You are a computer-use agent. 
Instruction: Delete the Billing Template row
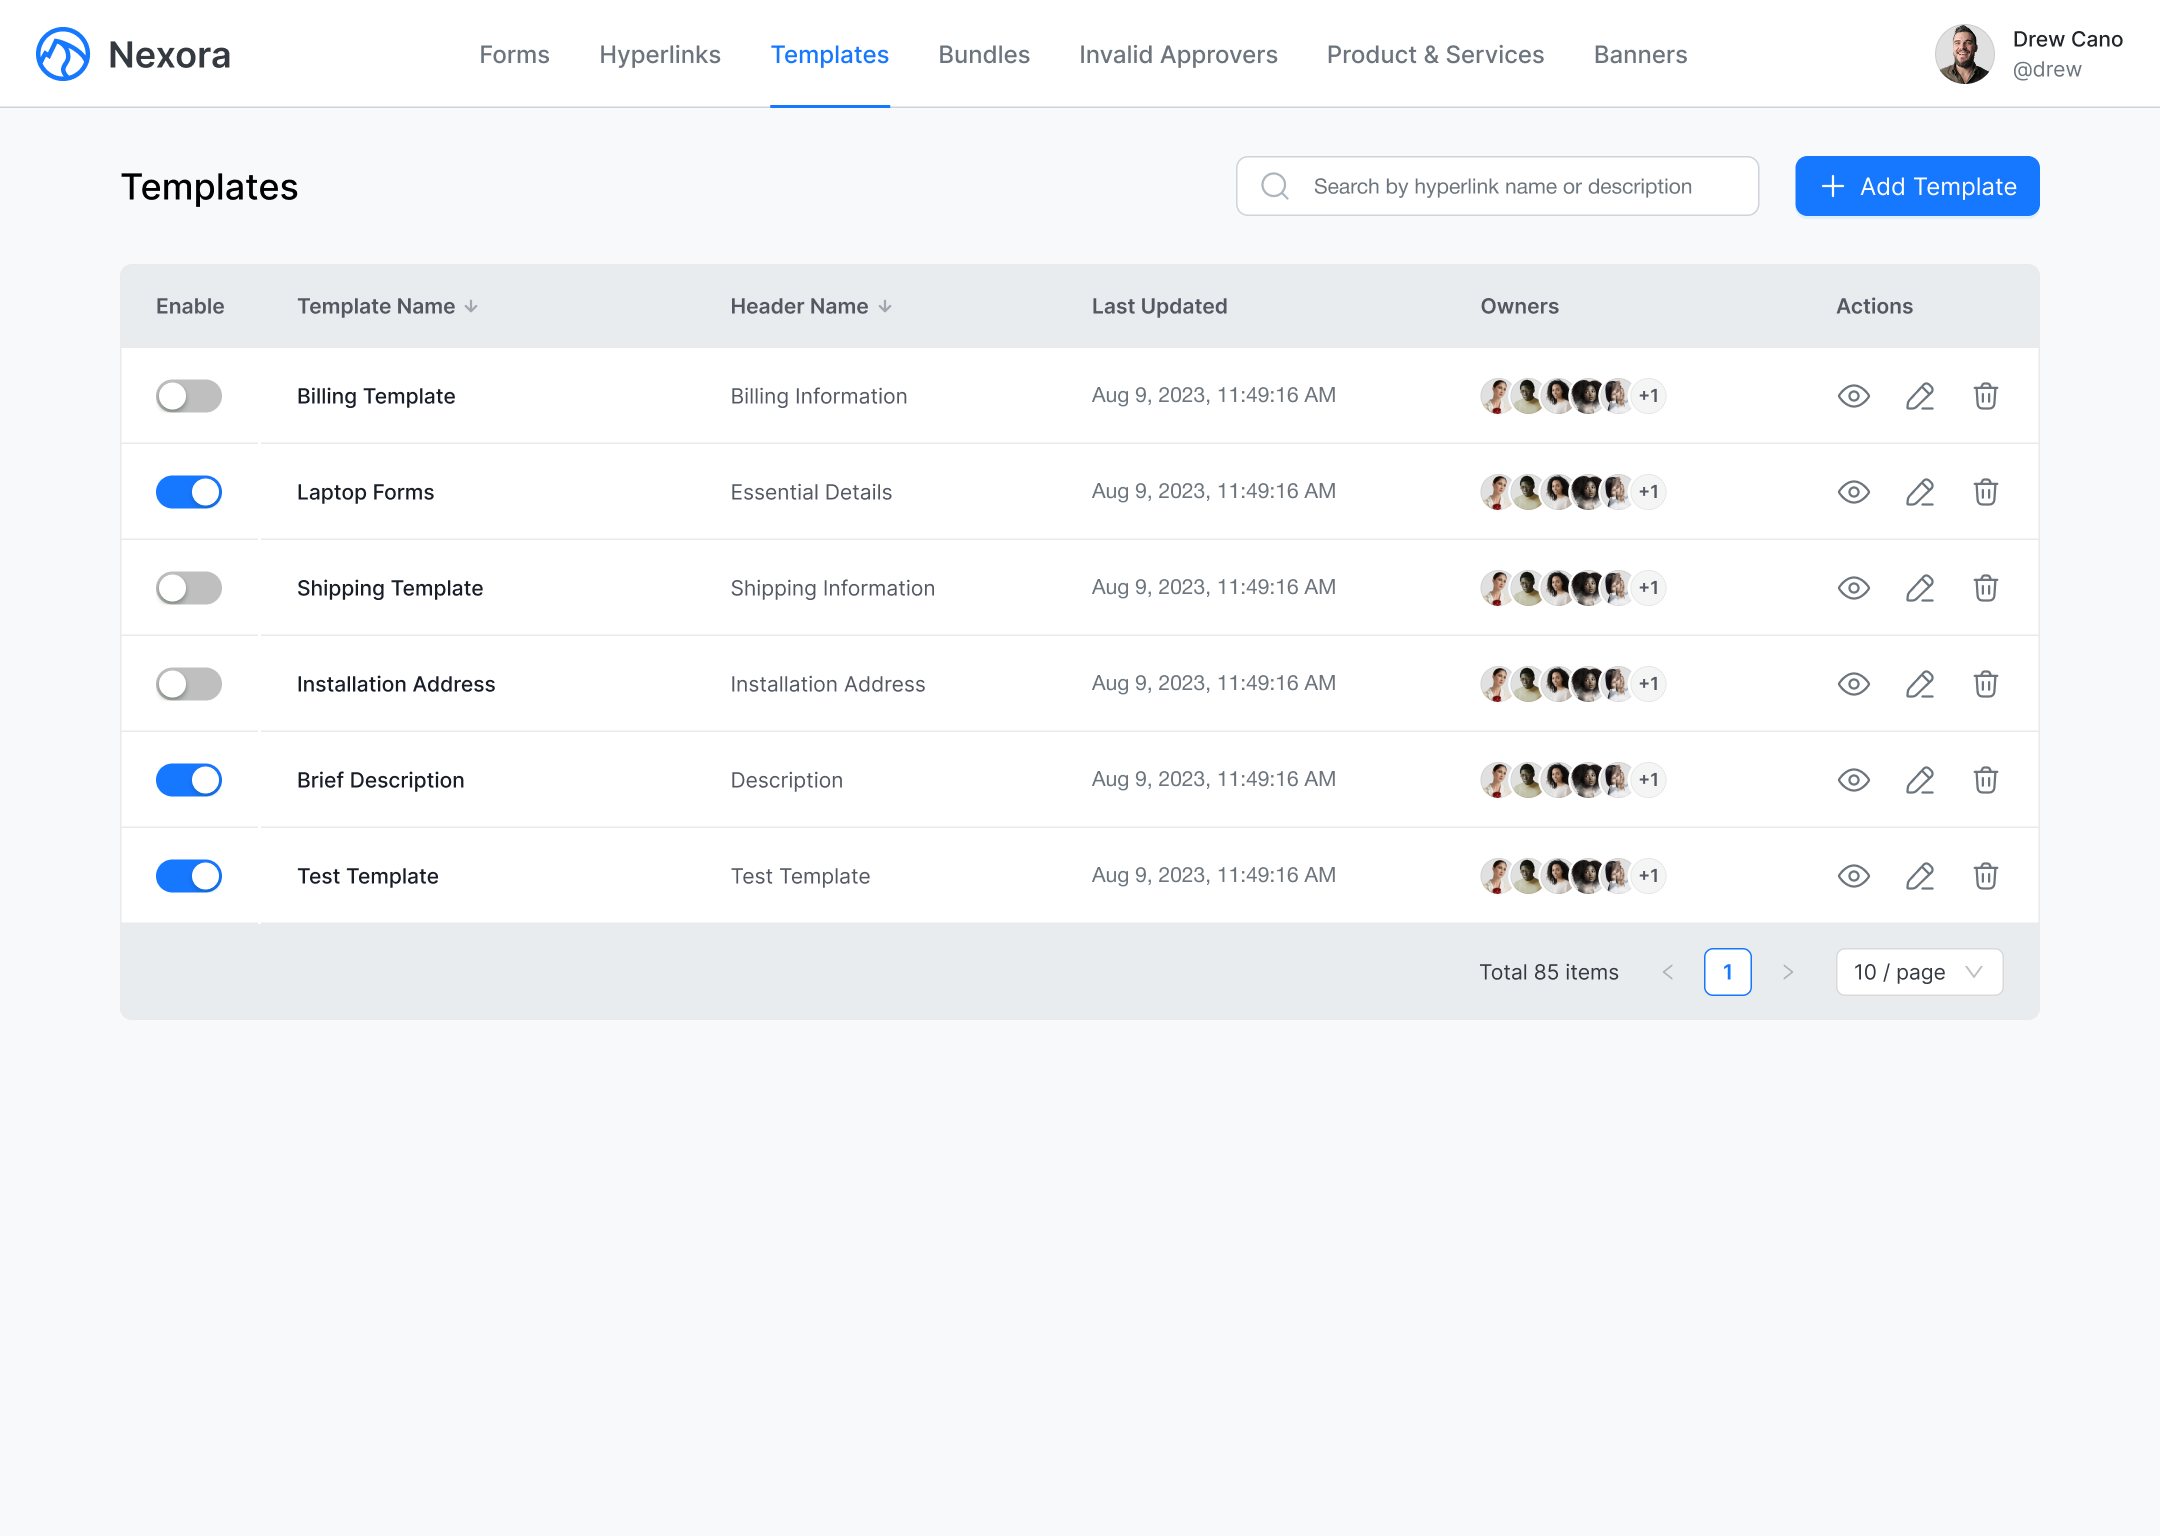1985,396
